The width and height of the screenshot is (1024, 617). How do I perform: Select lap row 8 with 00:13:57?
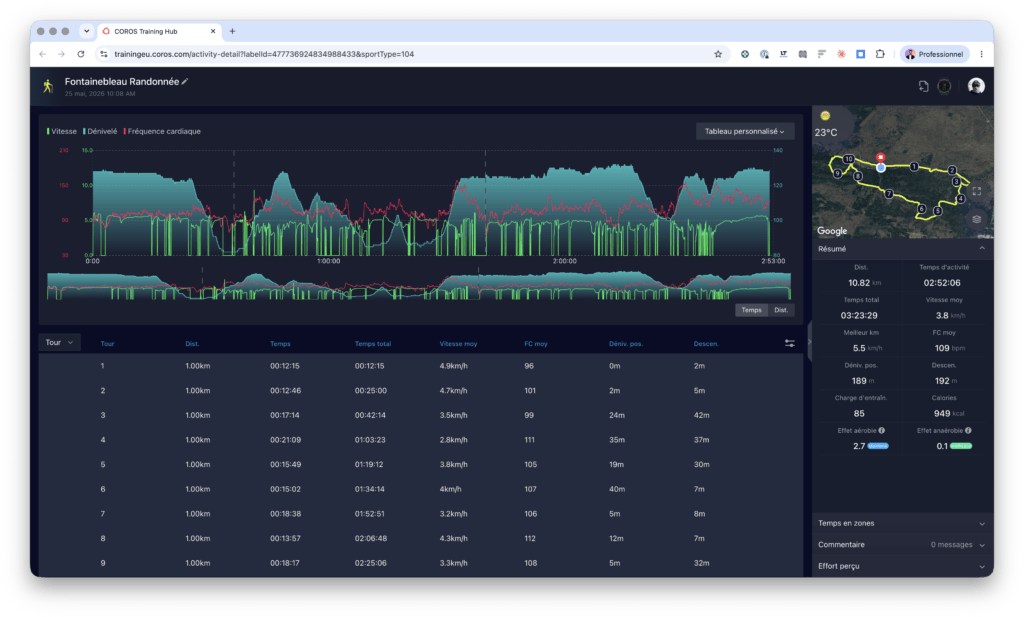tap(421, 539)
